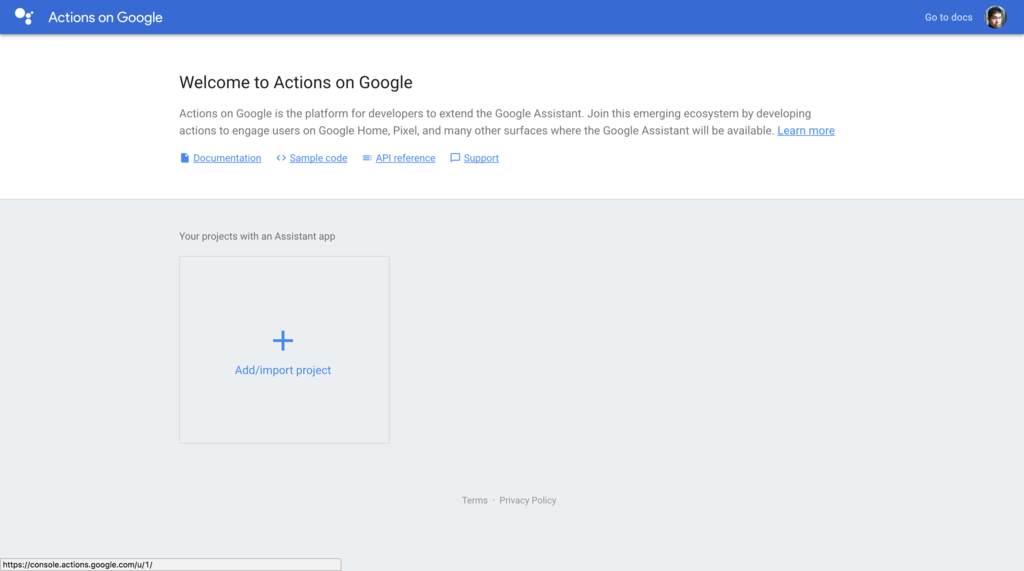Click the Documentation page icon
1024x571 pixels.
(x=185, y=158)
